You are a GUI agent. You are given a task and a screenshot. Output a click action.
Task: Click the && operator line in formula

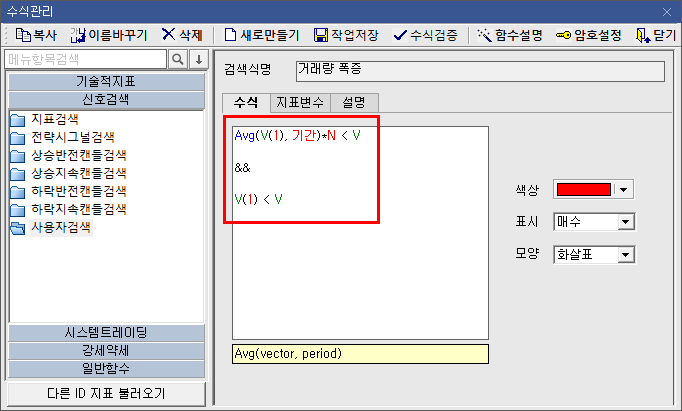[x=243, y=168]
